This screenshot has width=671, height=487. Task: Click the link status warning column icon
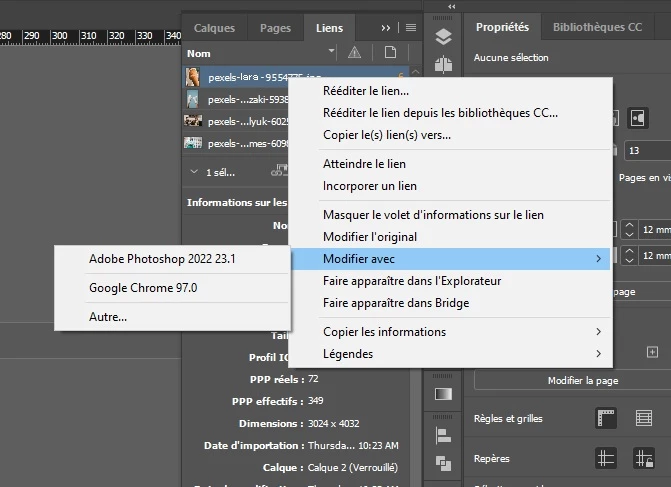pos(354,53)
